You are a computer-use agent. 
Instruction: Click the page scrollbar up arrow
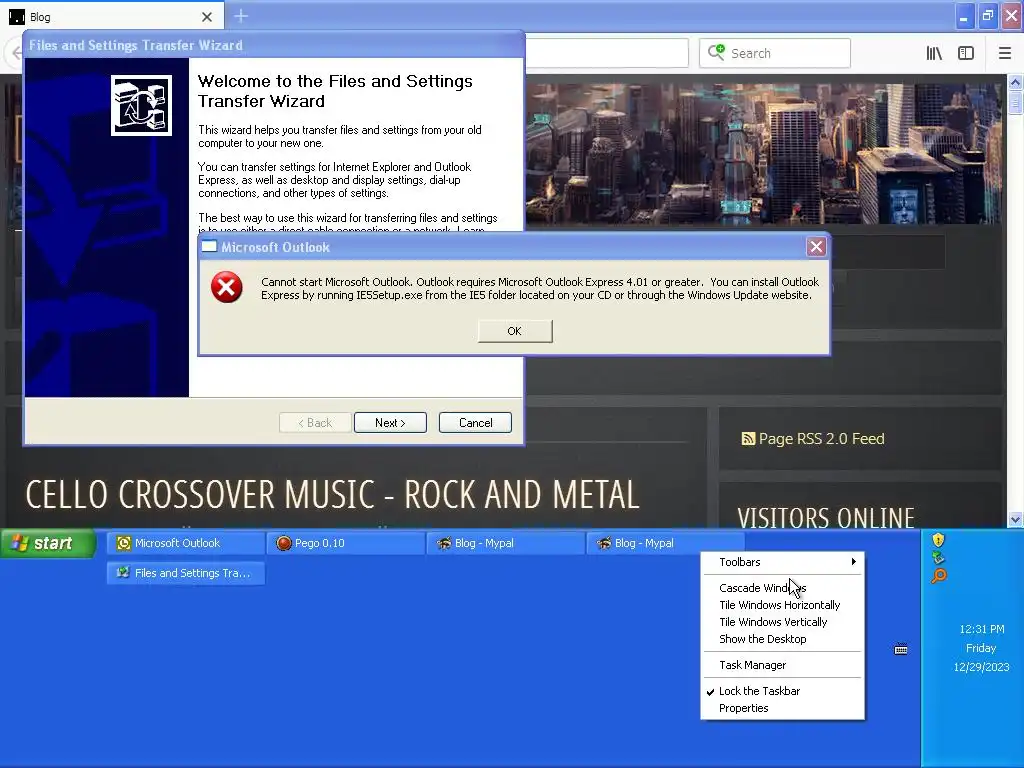1015,82
